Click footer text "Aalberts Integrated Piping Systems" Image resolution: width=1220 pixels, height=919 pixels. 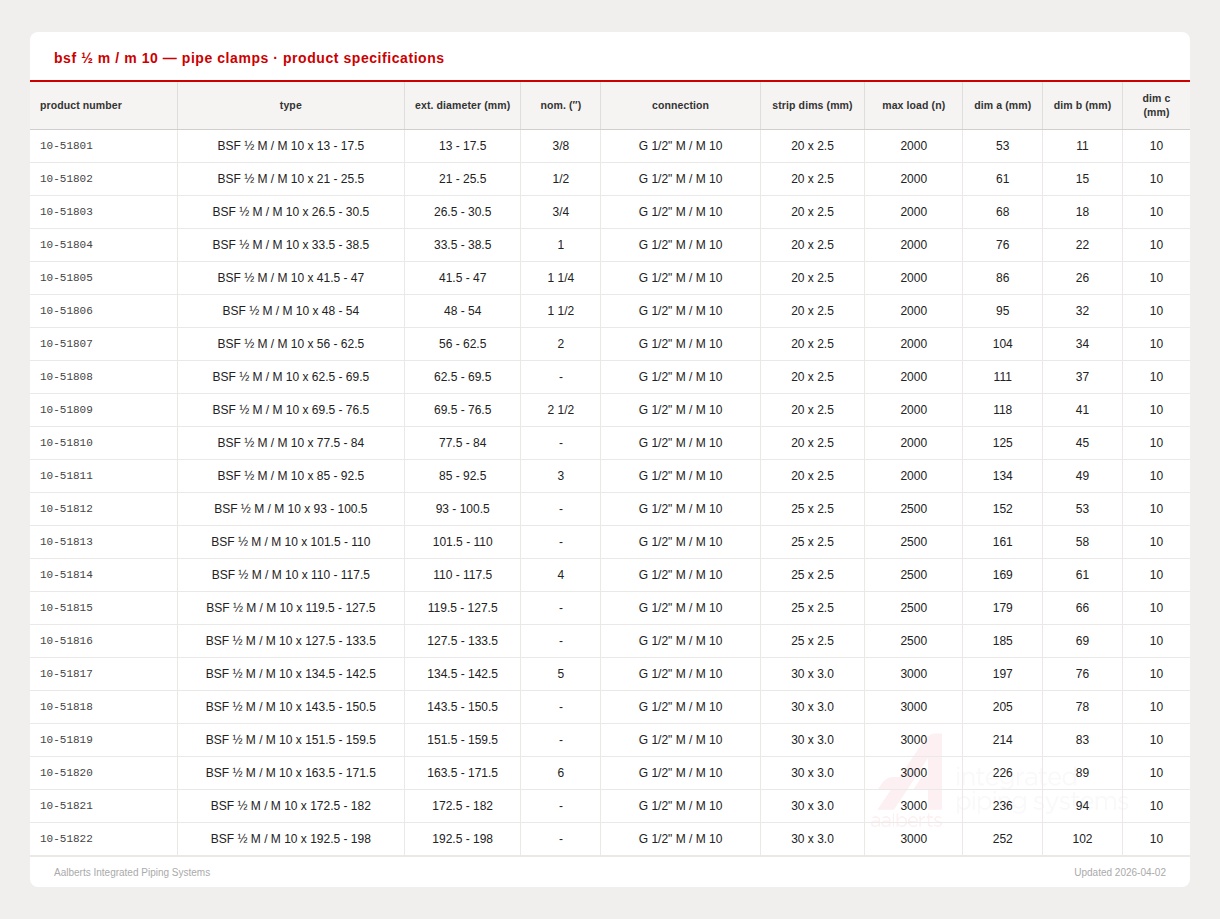pyautogui.click(x=132, y=873)
